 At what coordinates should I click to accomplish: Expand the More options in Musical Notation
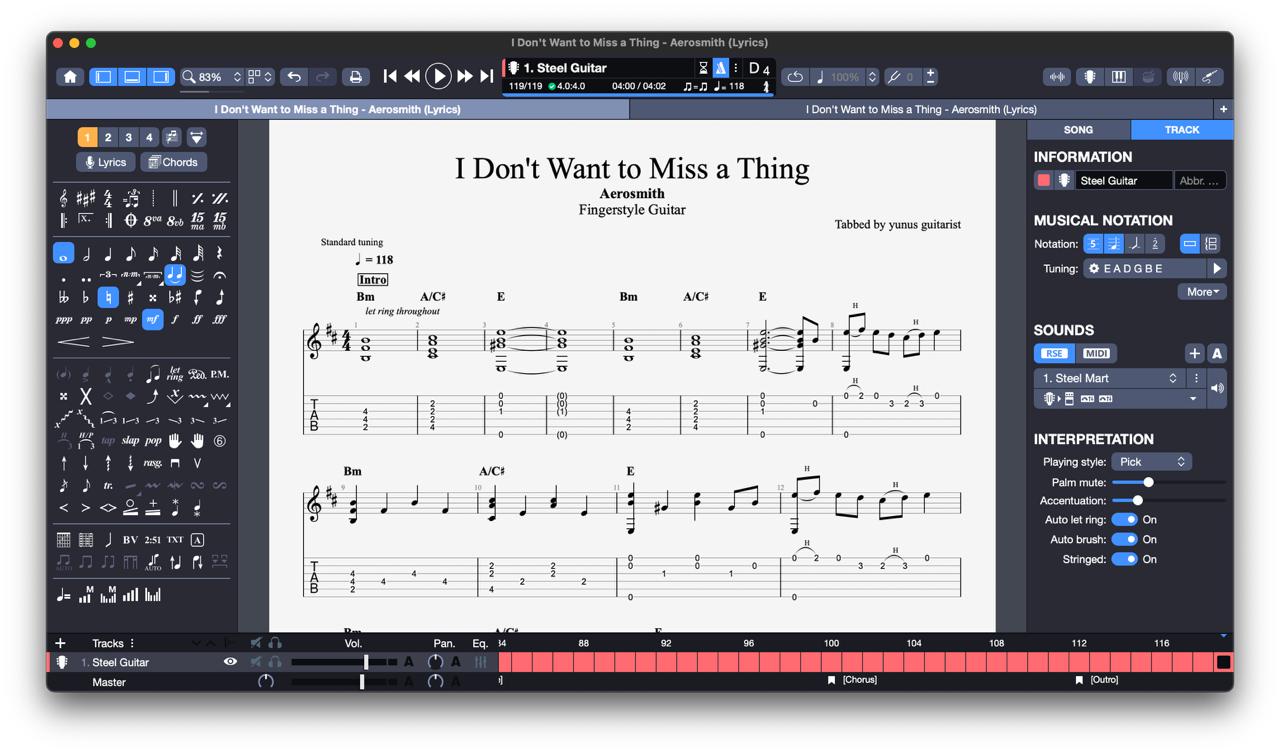click(1202, 292)
